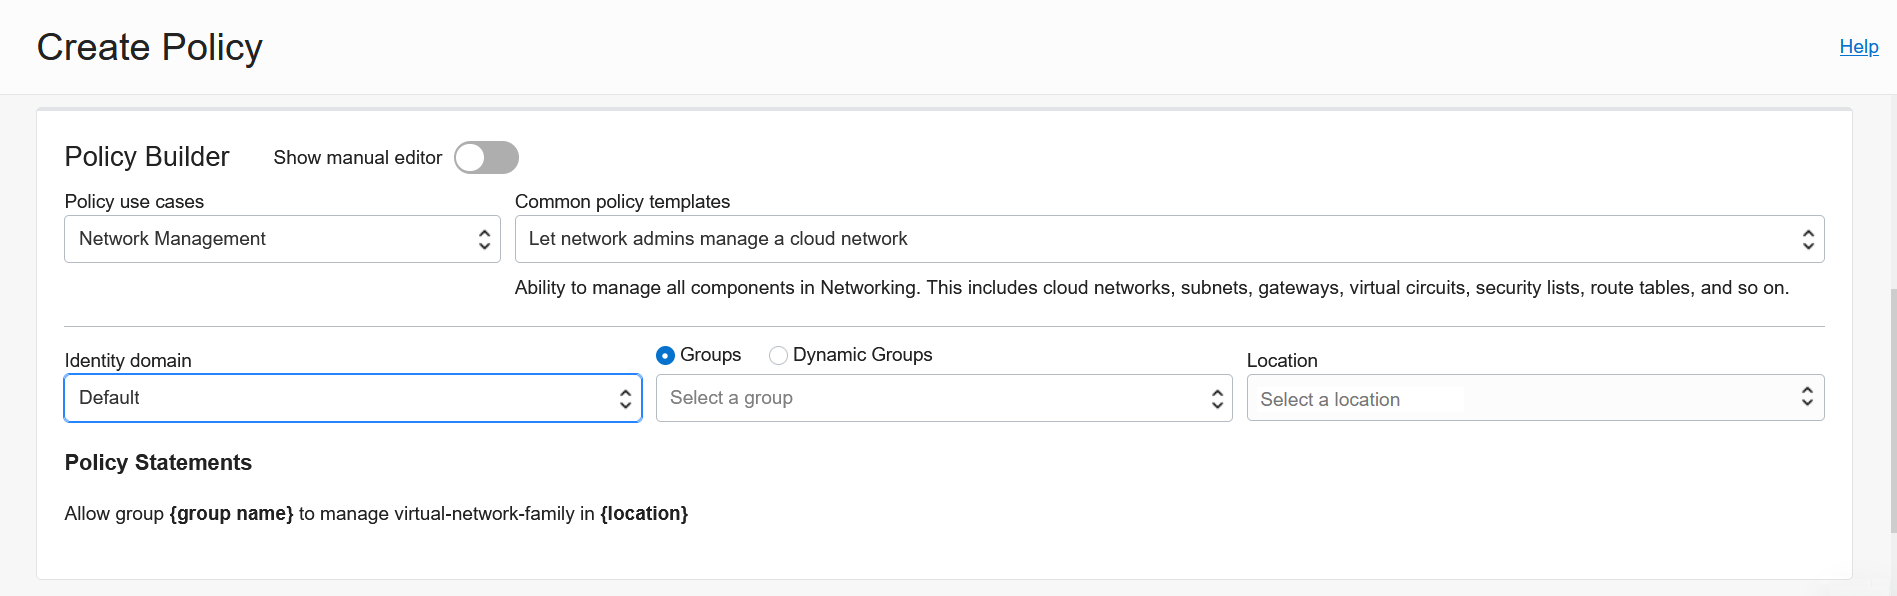Open the Select a group dropdown
The image size is (1897, 596).
pyautogui.click(x=944, y=398)
